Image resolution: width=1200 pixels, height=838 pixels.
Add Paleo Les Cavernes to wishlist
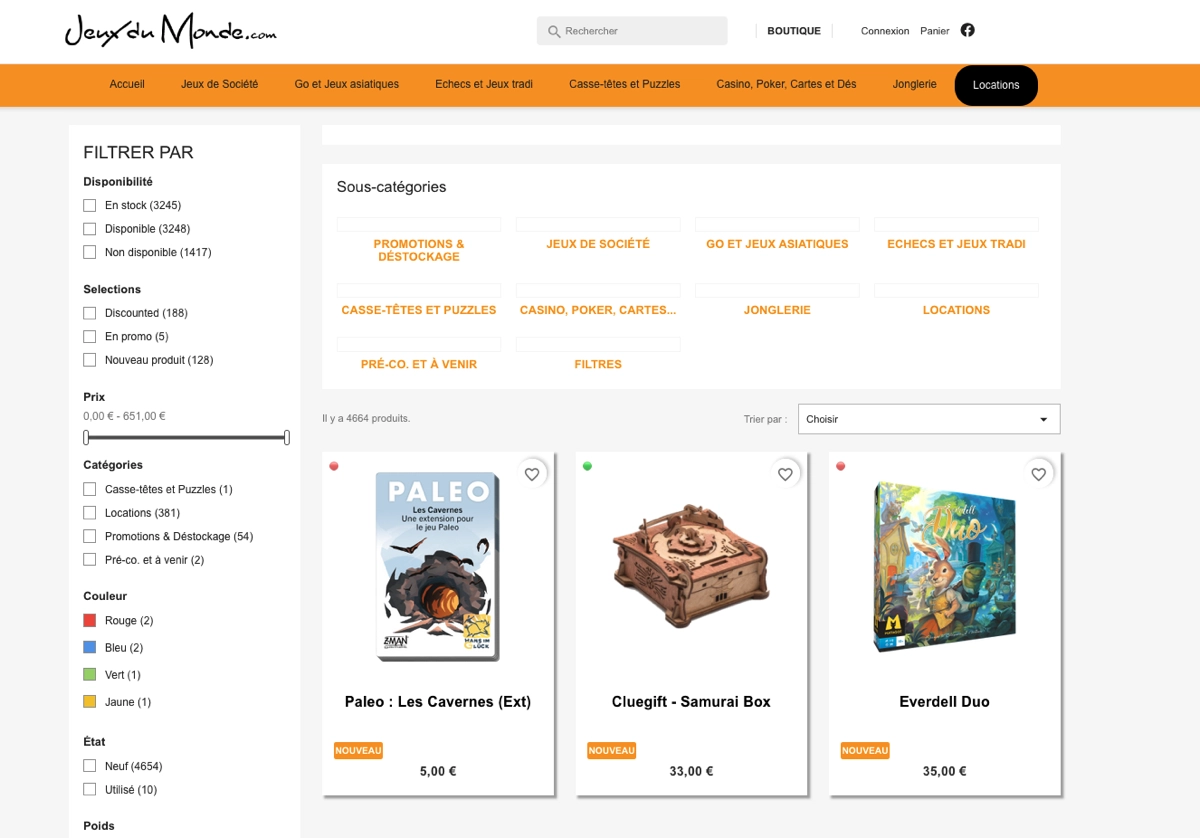coord(532,474)
